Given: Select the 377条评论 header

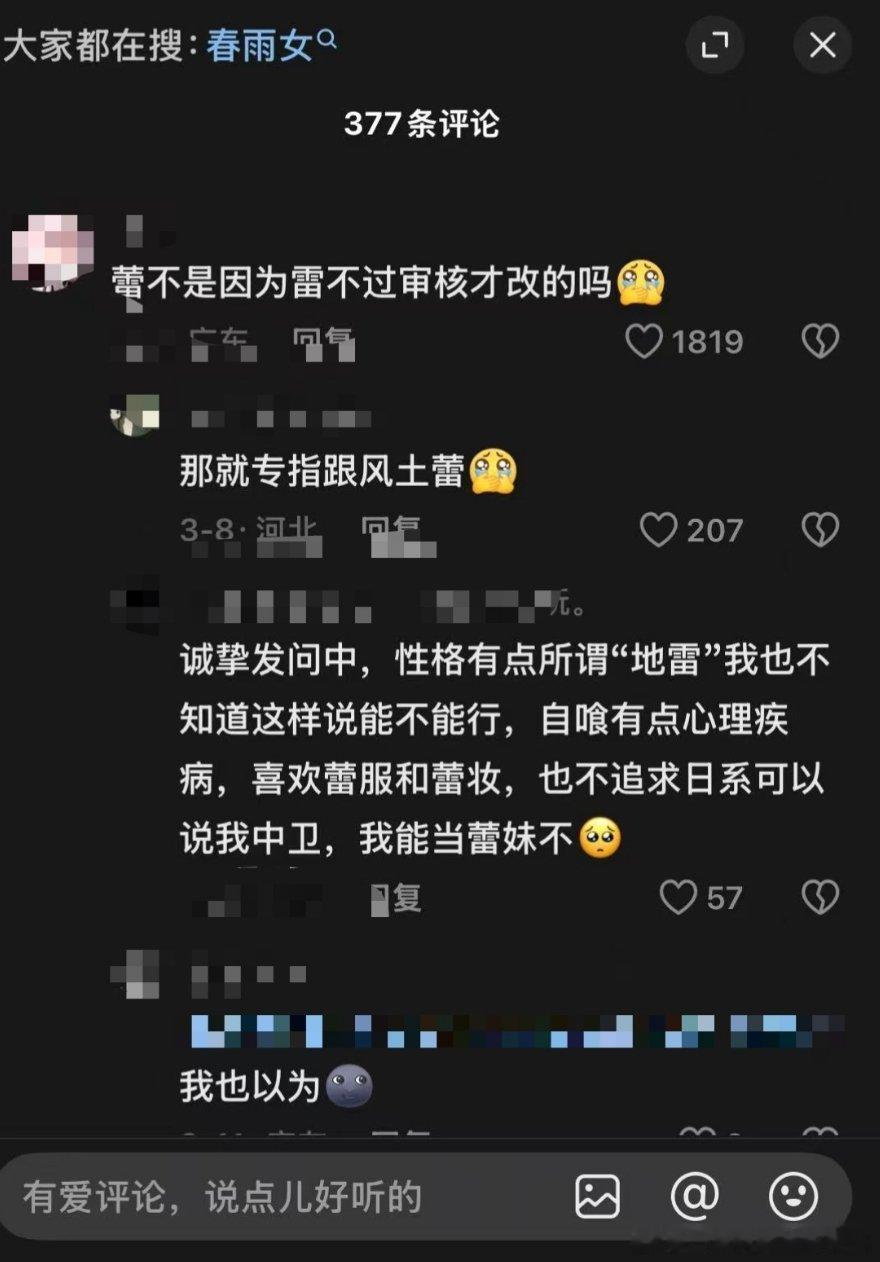Looking at the screenshot, I should (x=422, y=124).
